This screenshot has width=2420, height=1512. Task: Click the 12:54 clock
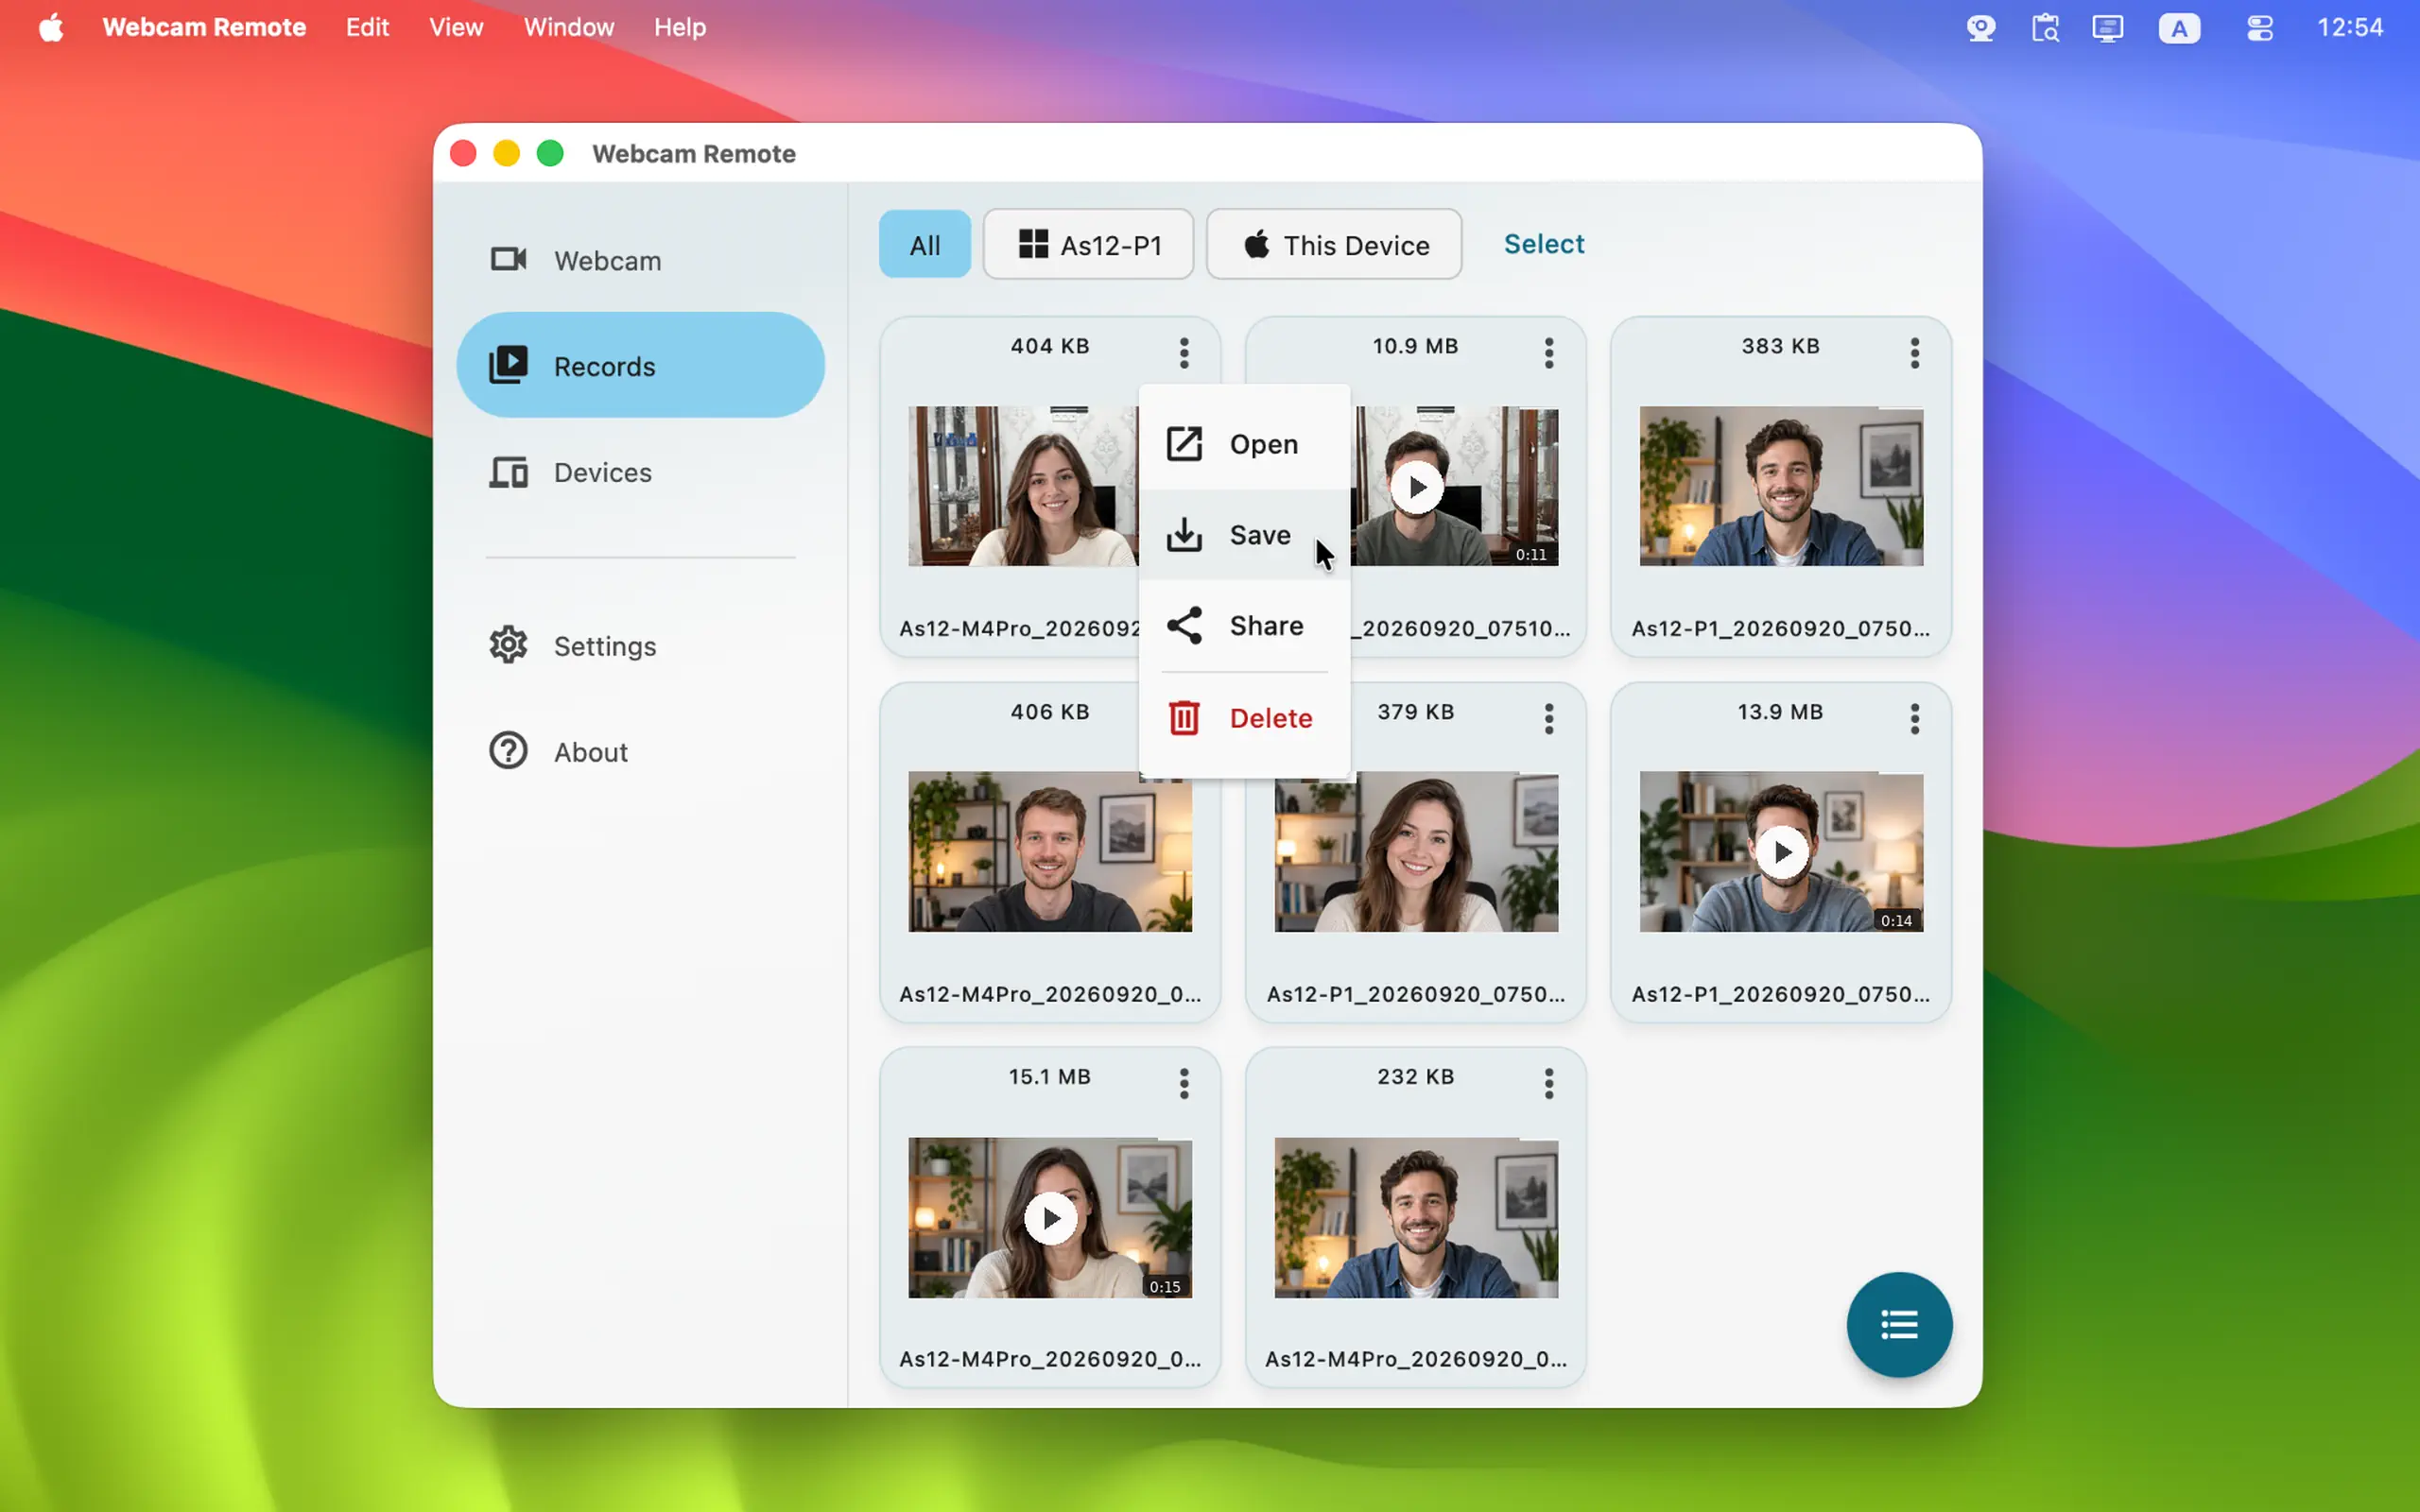(2350, 27)
